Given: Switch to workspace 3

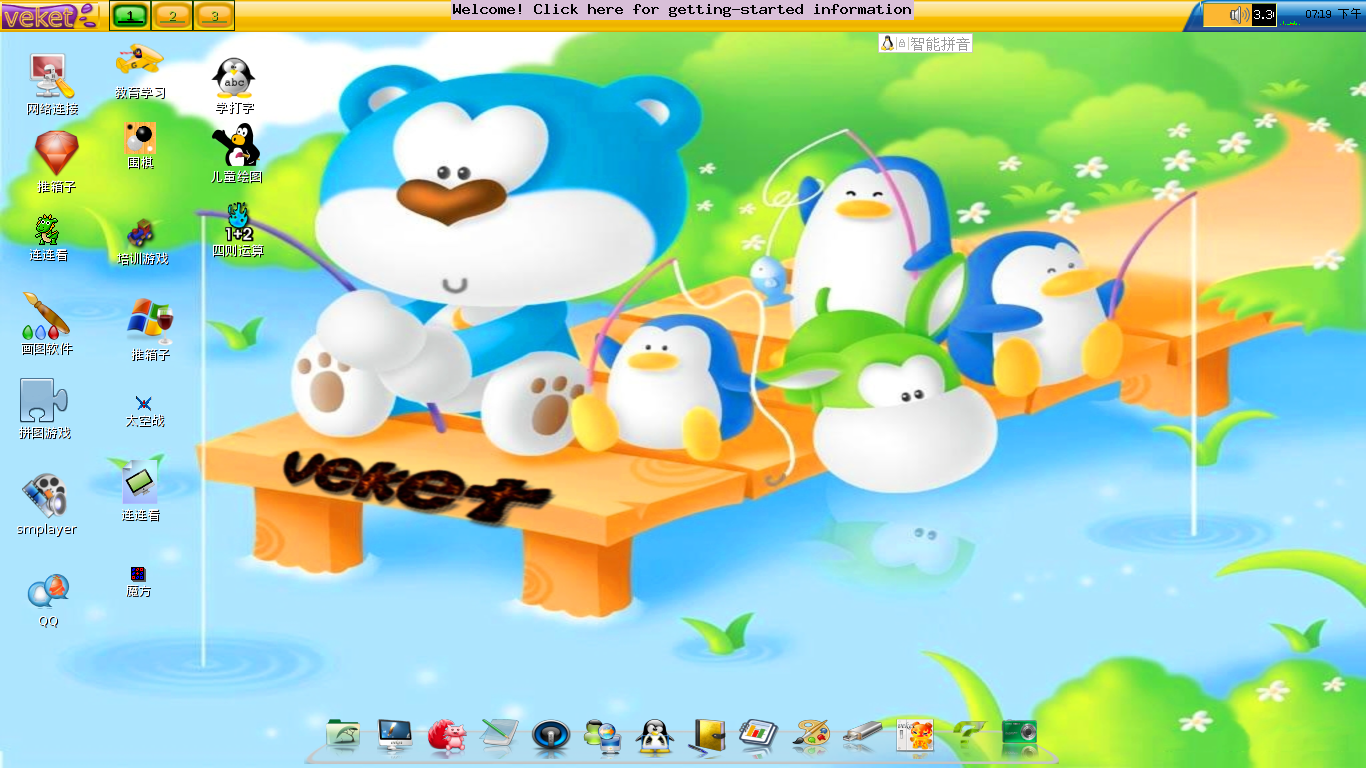Looking at the screenshot, I should point(214,16).
